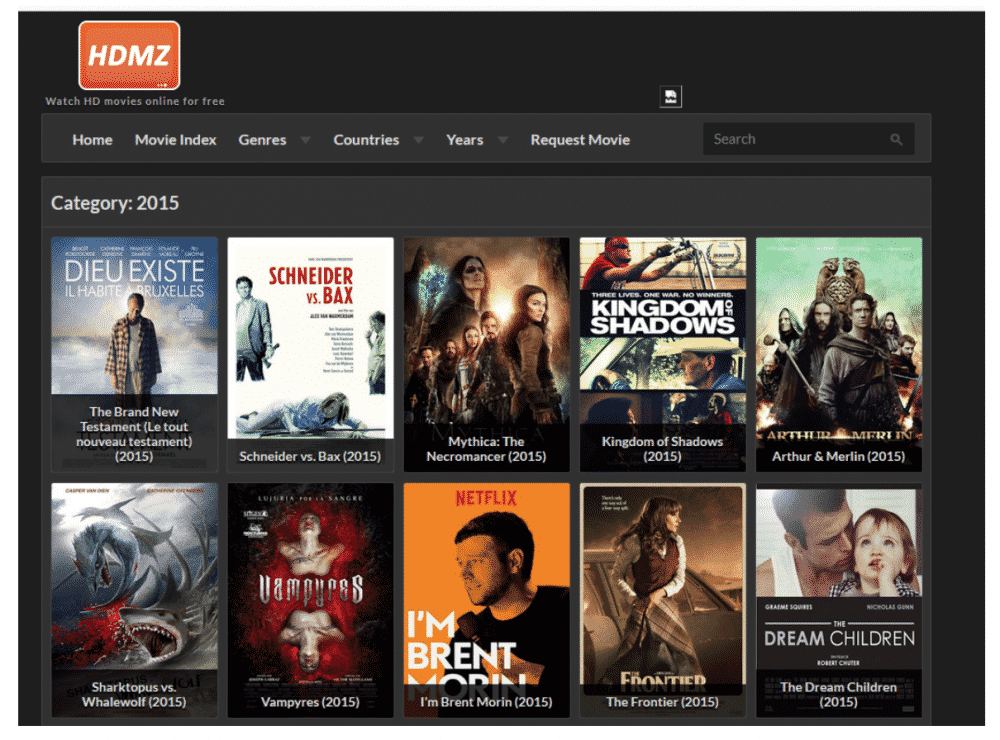
Task: Click the small broken image icon above navbar
Action: pyautogui.click(x=670, y=97)
